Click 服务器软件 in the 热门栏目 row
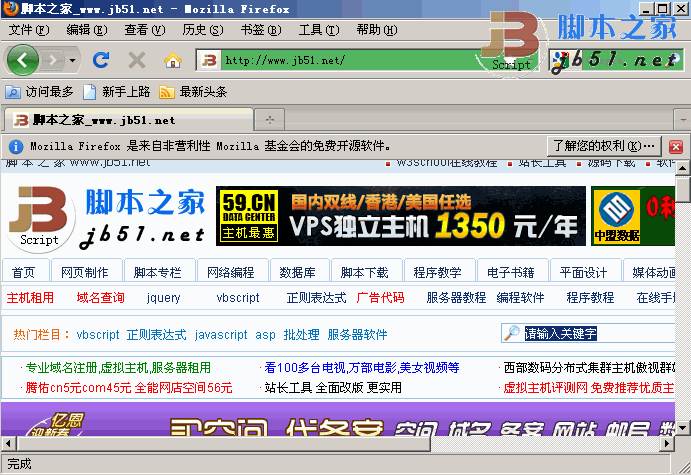Image resolution: width=691 pixels, height=475 pixels. click(x=357, y=335)
